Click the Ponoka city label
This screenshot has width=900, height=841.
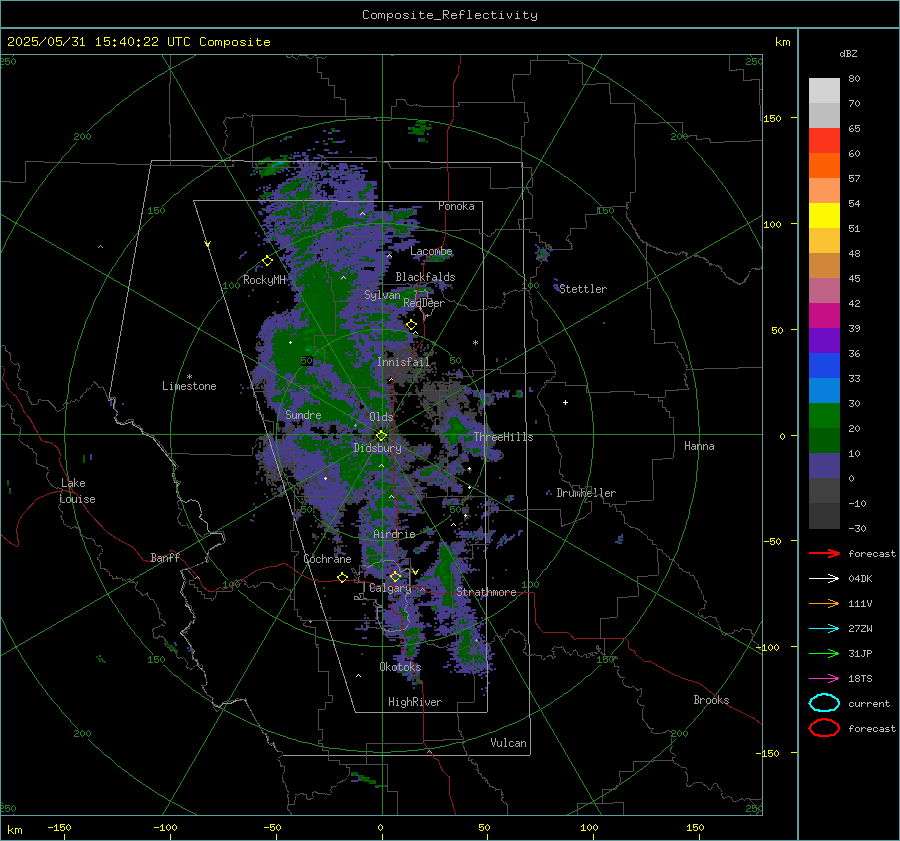click(456, 206)
